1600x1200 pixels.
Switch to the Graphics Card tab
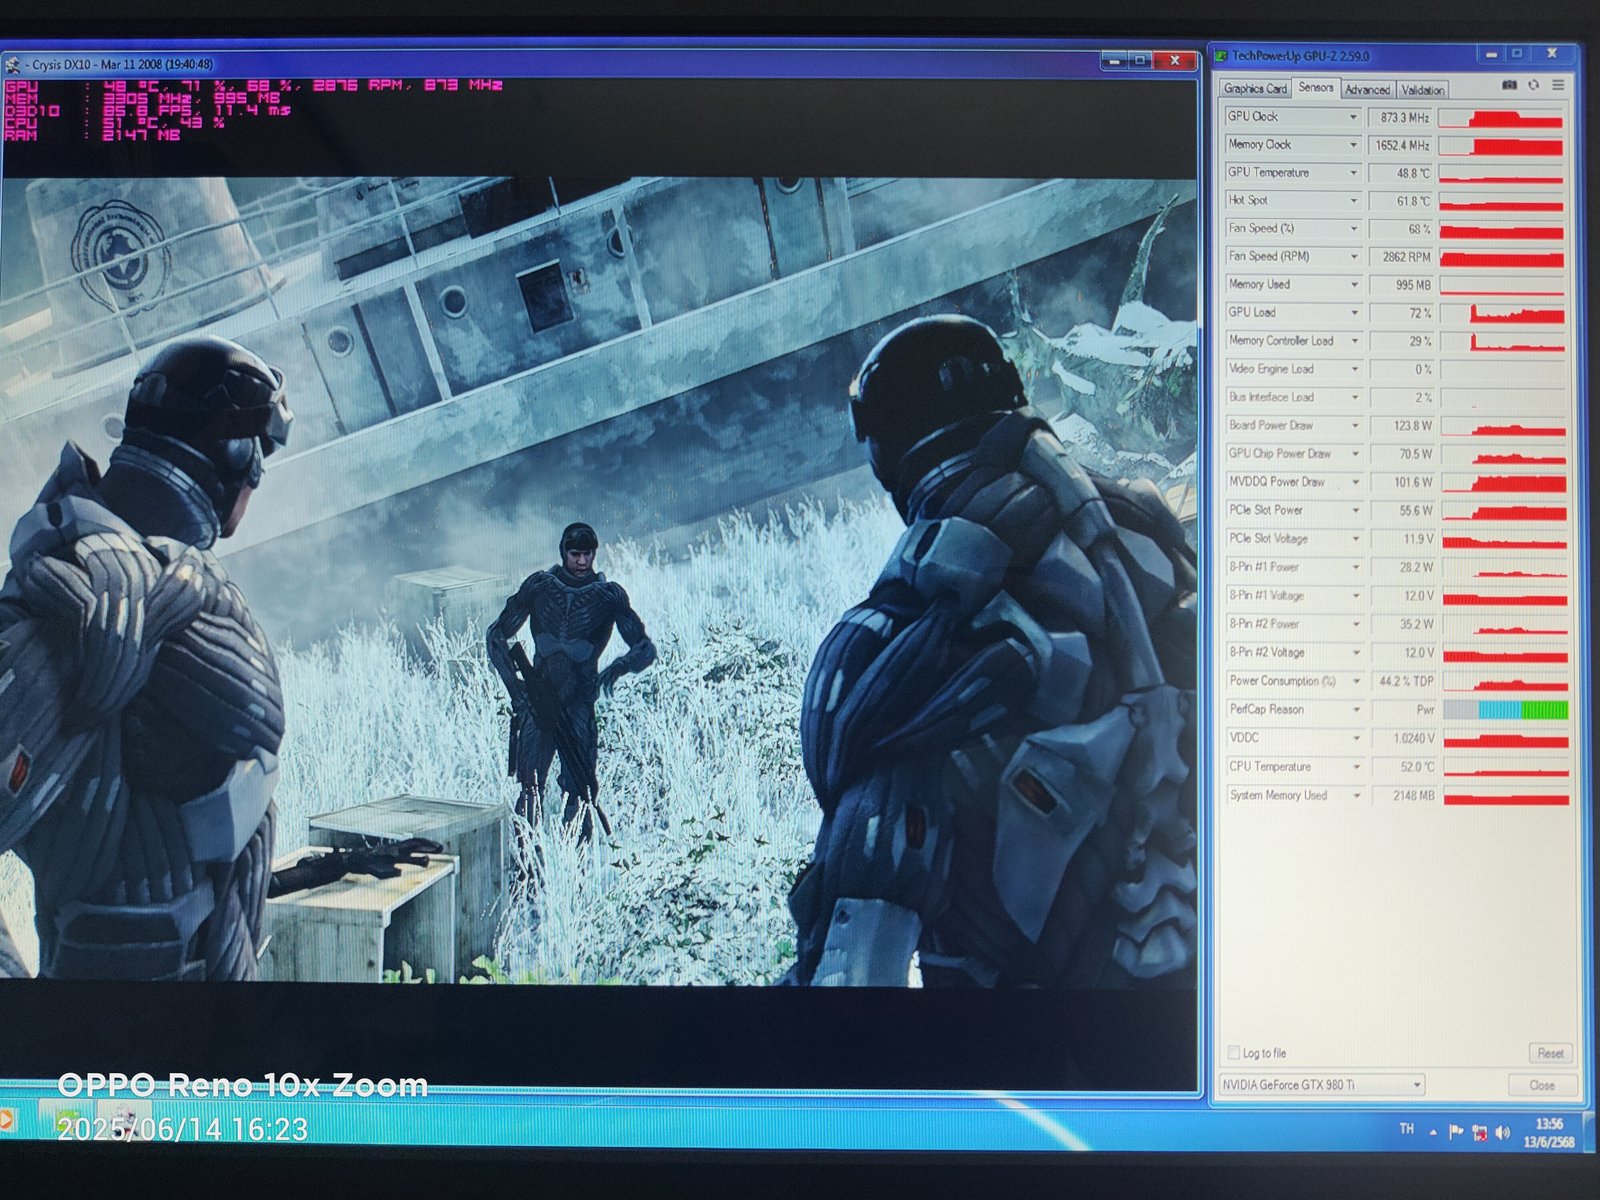[x=1255, y=89]
